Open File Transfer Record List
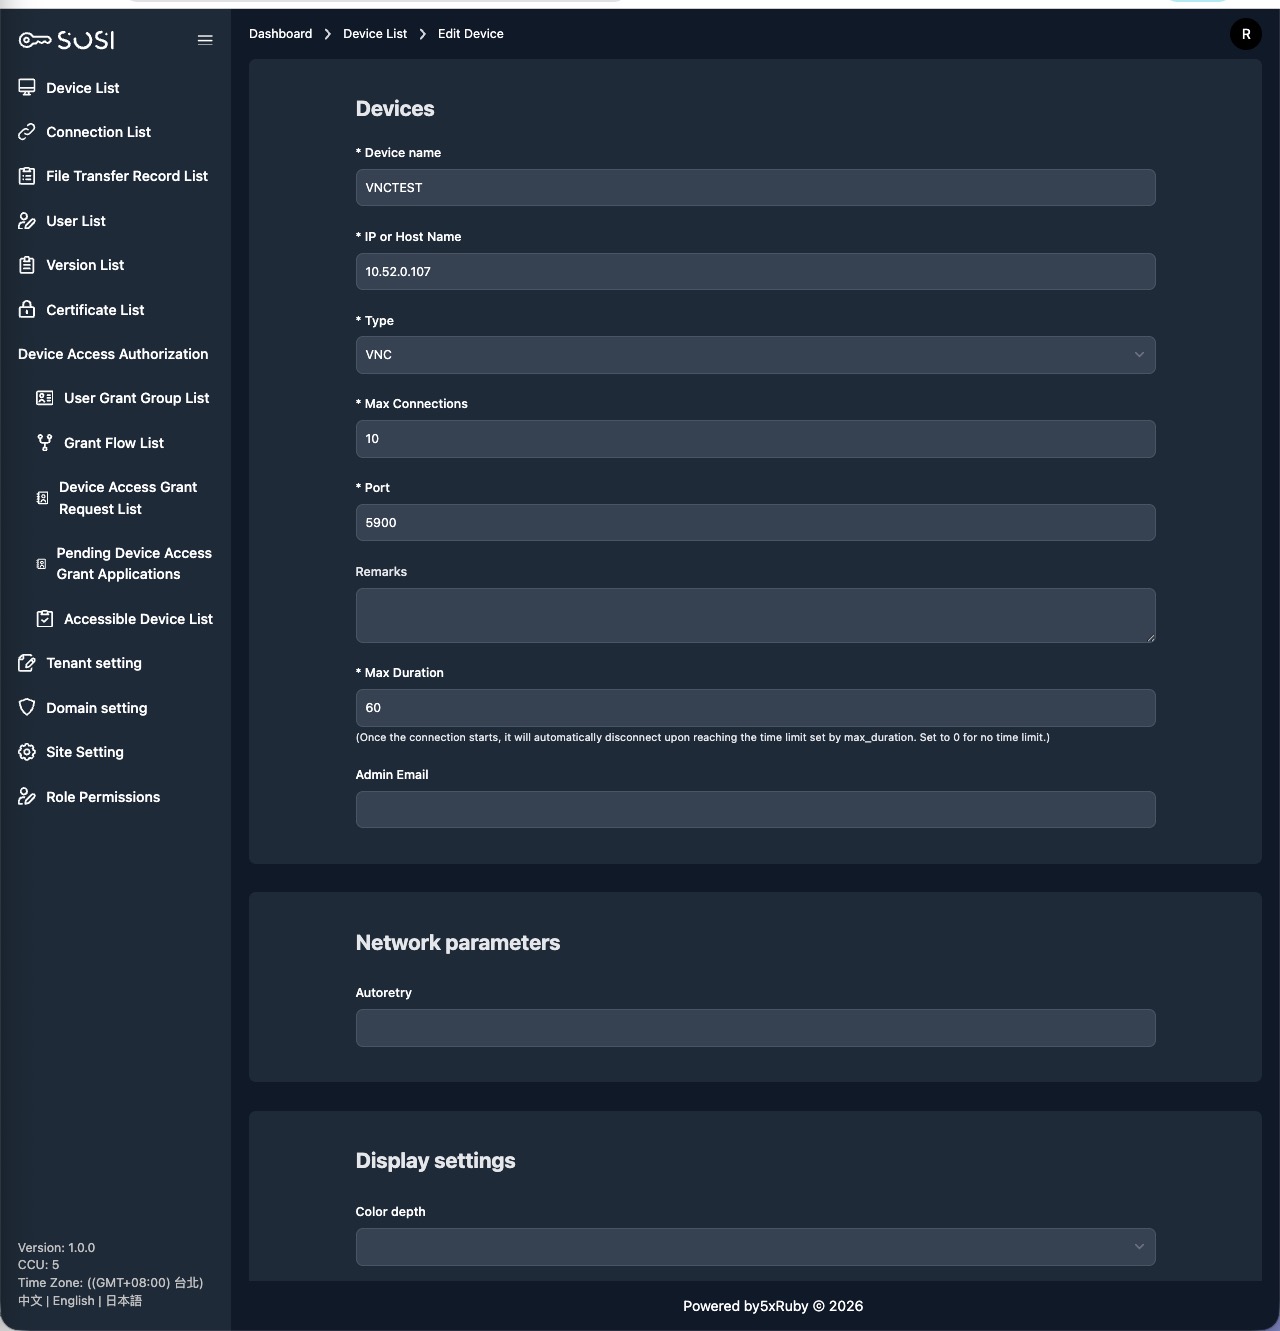This screenshot has width=1280, height=1331. pos(127,176)
